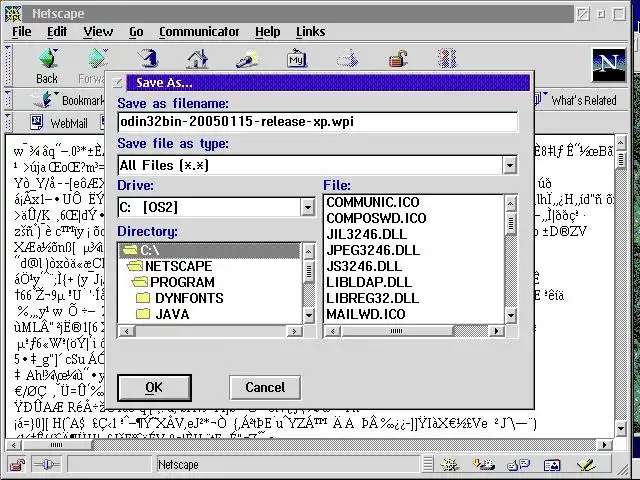
Task: Open the My Netscape toolbar icon
Action: [x=296, y=58]
